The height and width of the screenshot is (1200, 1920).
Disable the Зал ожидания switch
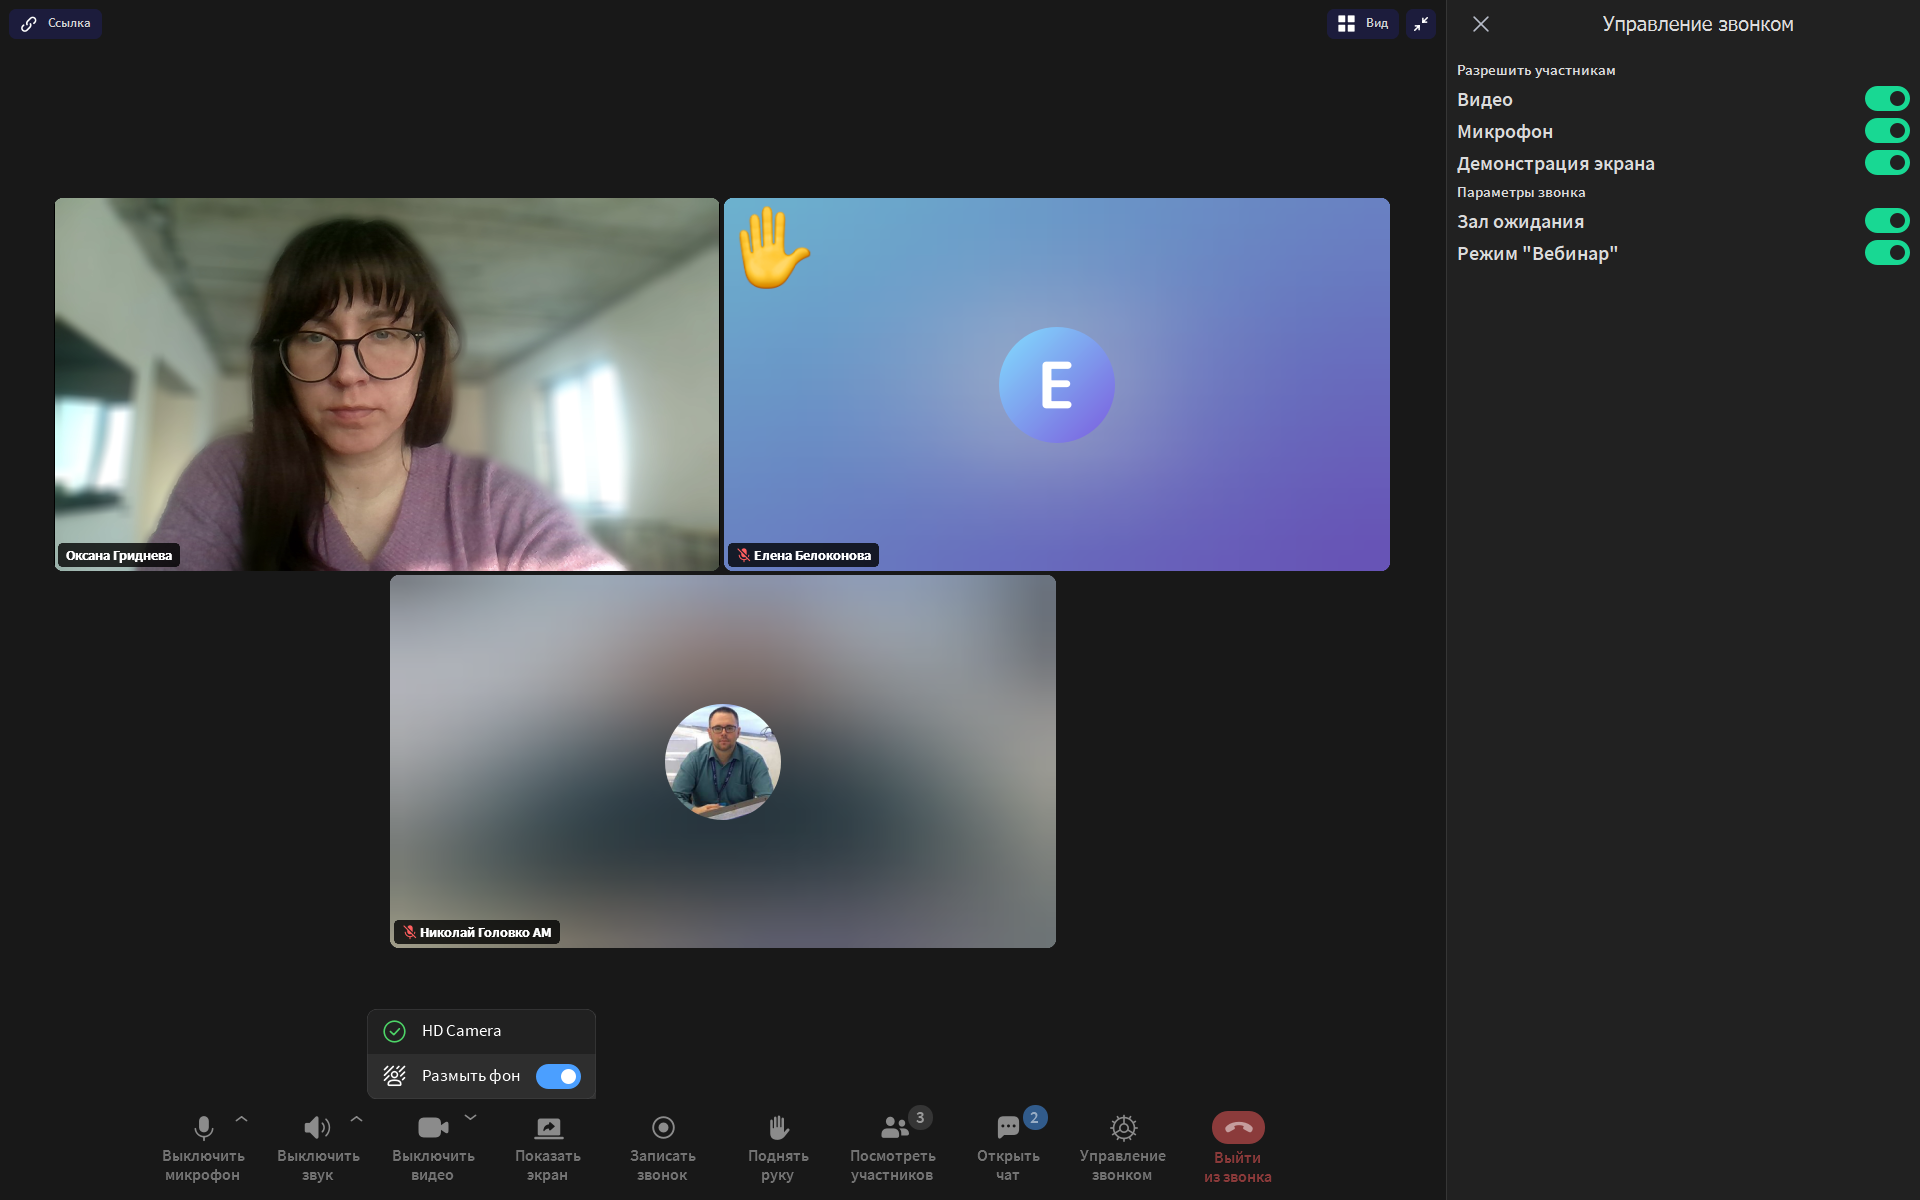click(x=1886, y=221)
